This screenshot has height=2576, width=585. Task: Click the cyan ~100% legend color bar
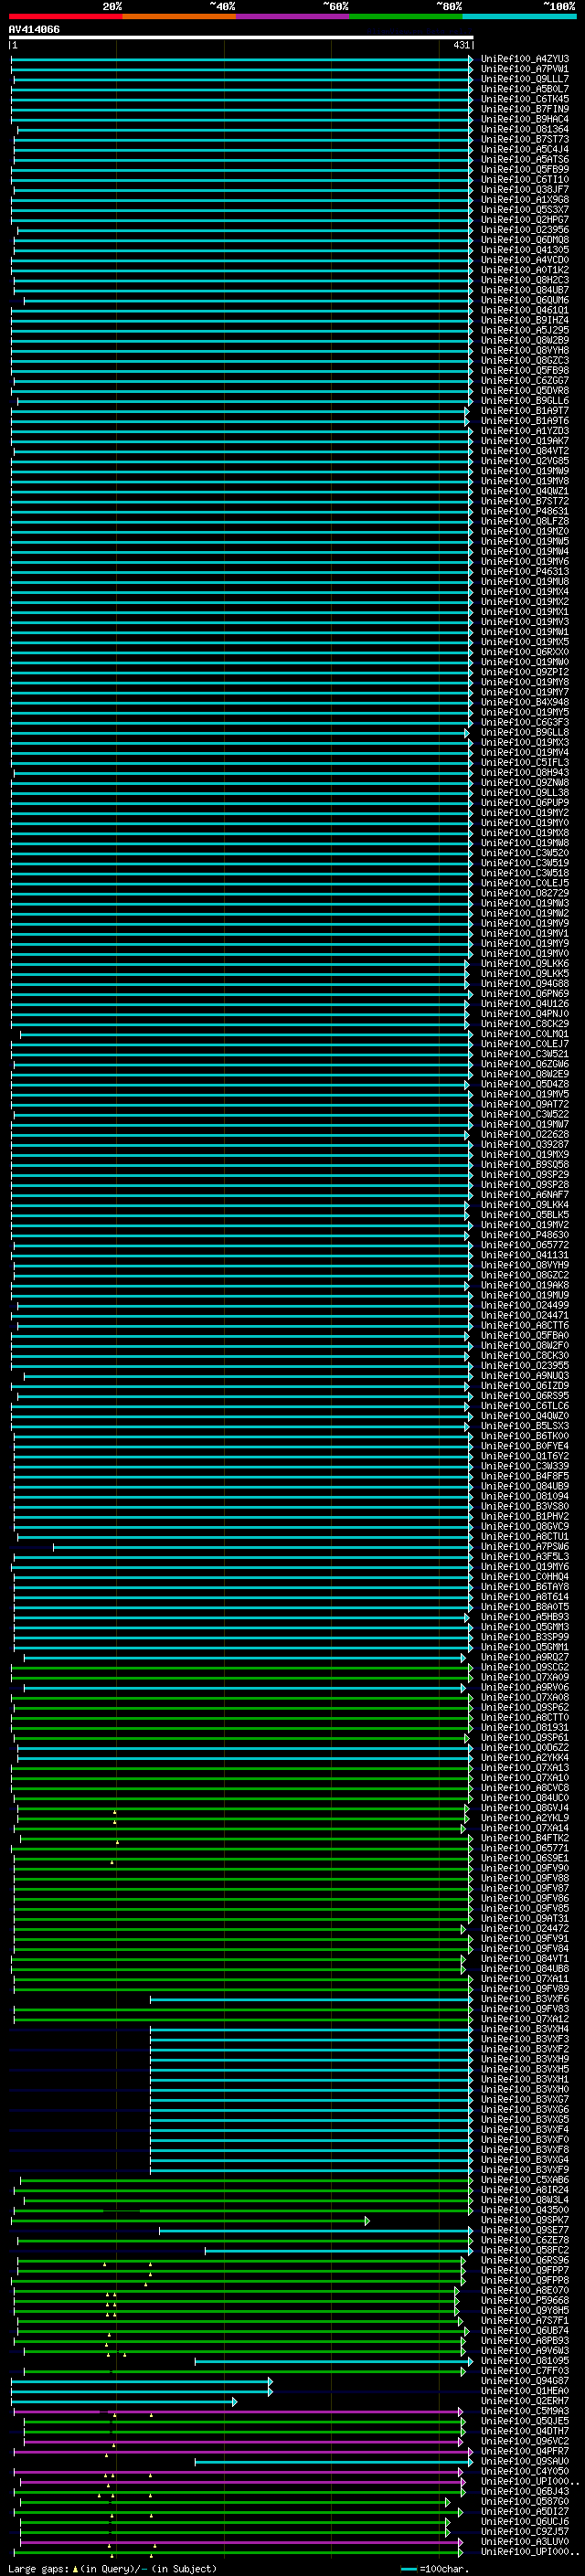520,16
